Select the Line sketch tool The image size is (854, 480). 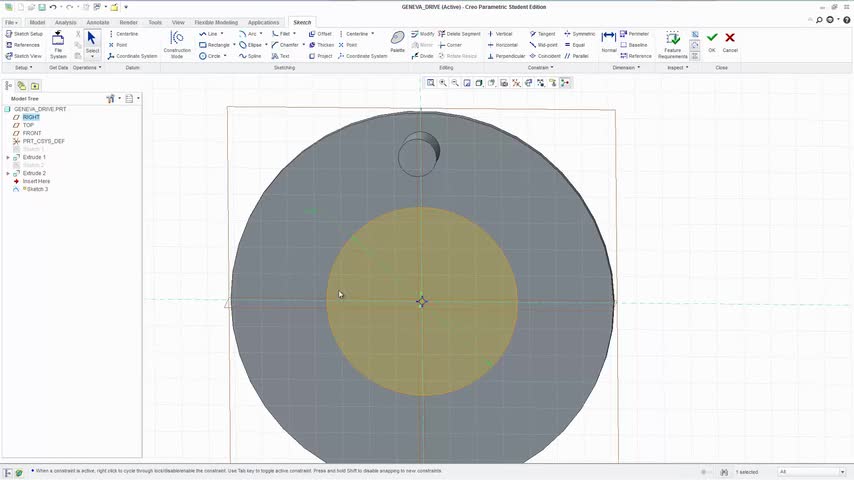208,34
